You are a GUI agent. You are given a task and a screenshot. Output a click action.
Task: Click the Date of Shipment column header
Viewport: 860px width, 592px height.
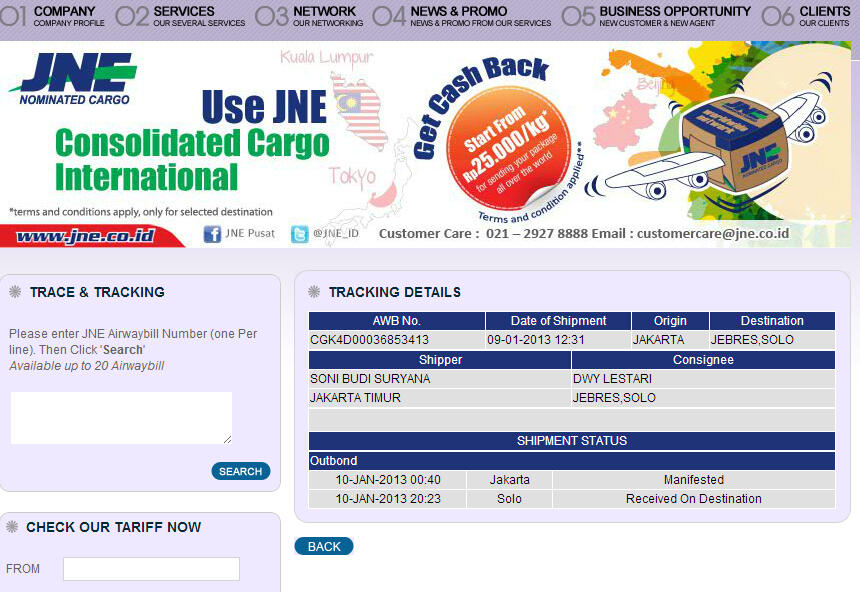point(558,320)
